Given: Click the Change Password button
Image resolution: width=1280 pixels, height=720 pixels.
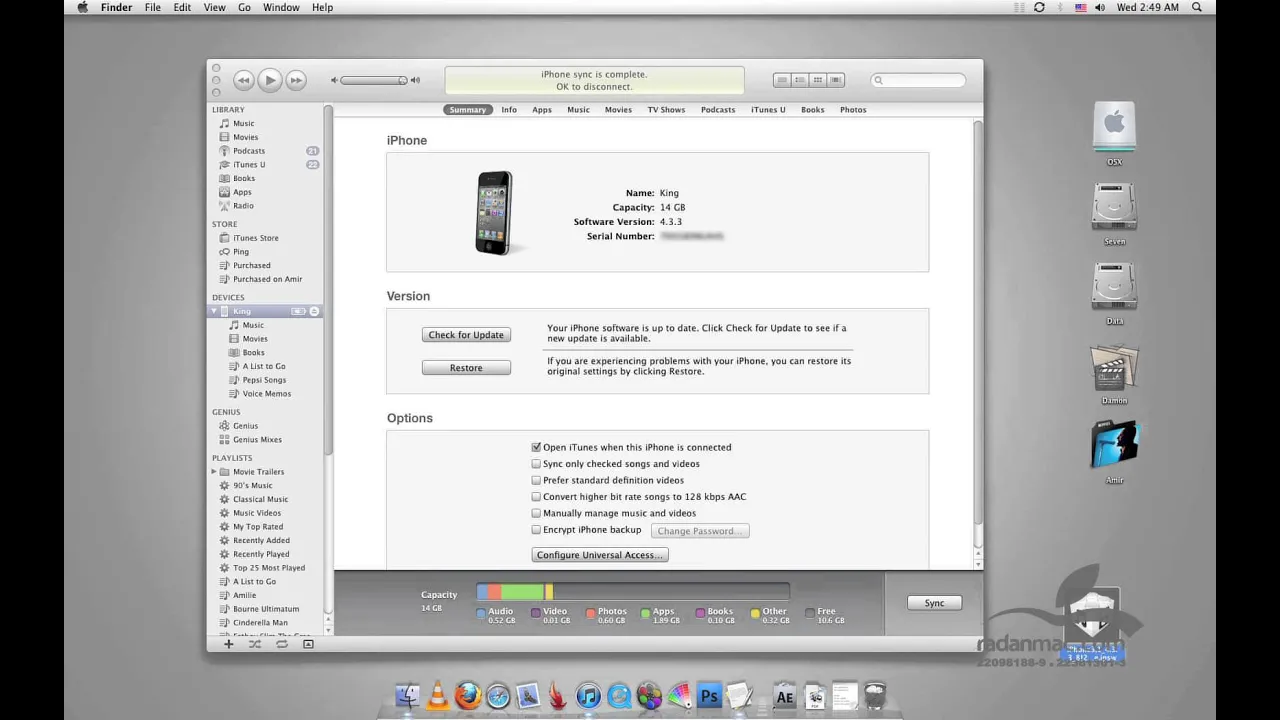Looking at the screenshot, I should click(x=700, y=531).
